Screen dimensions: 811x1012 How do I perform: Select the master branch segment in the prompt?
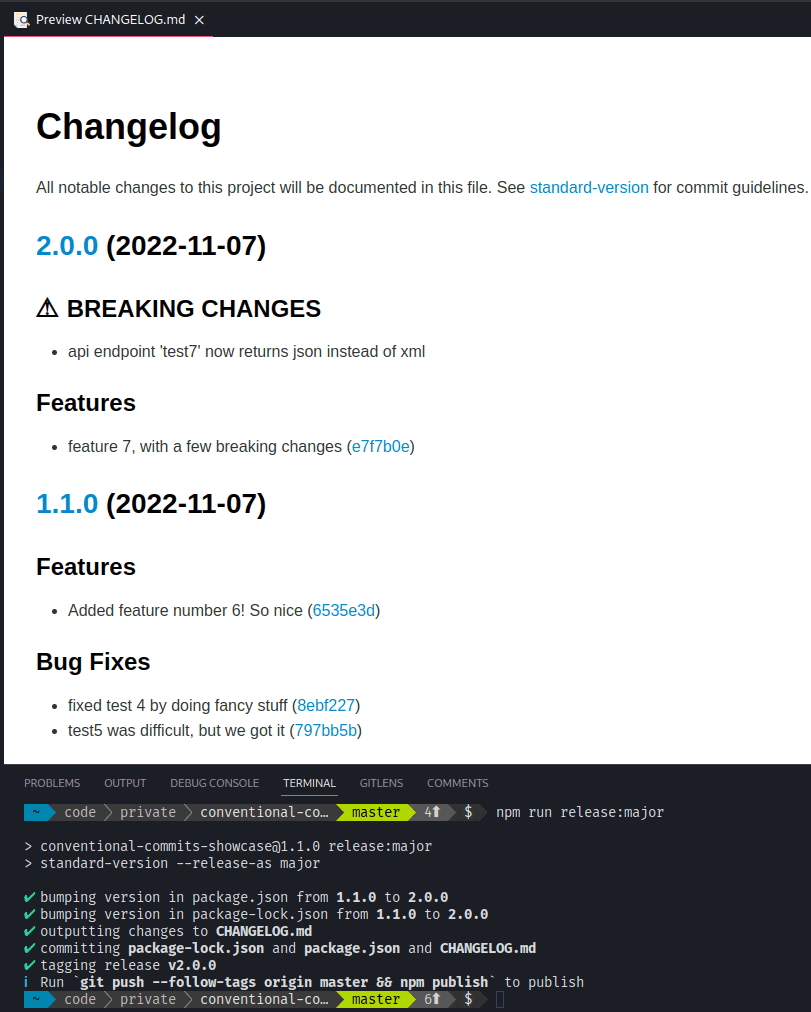pos(375,812)
